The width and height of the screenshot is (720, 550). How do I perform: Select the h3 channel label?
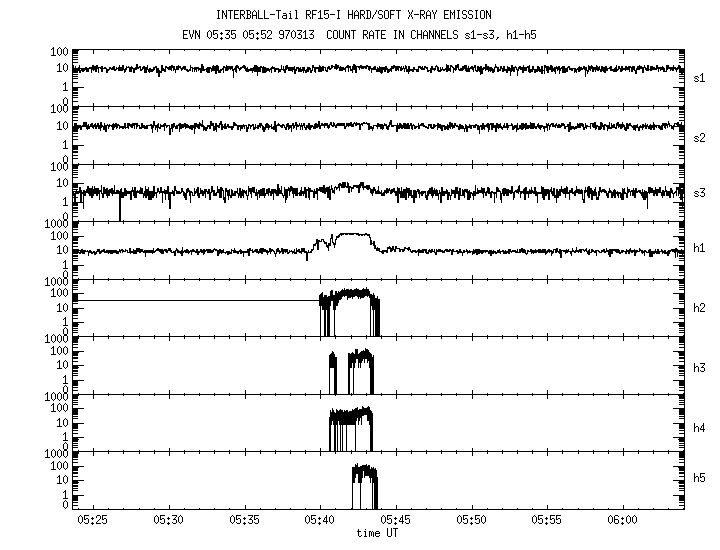[700, 368]
